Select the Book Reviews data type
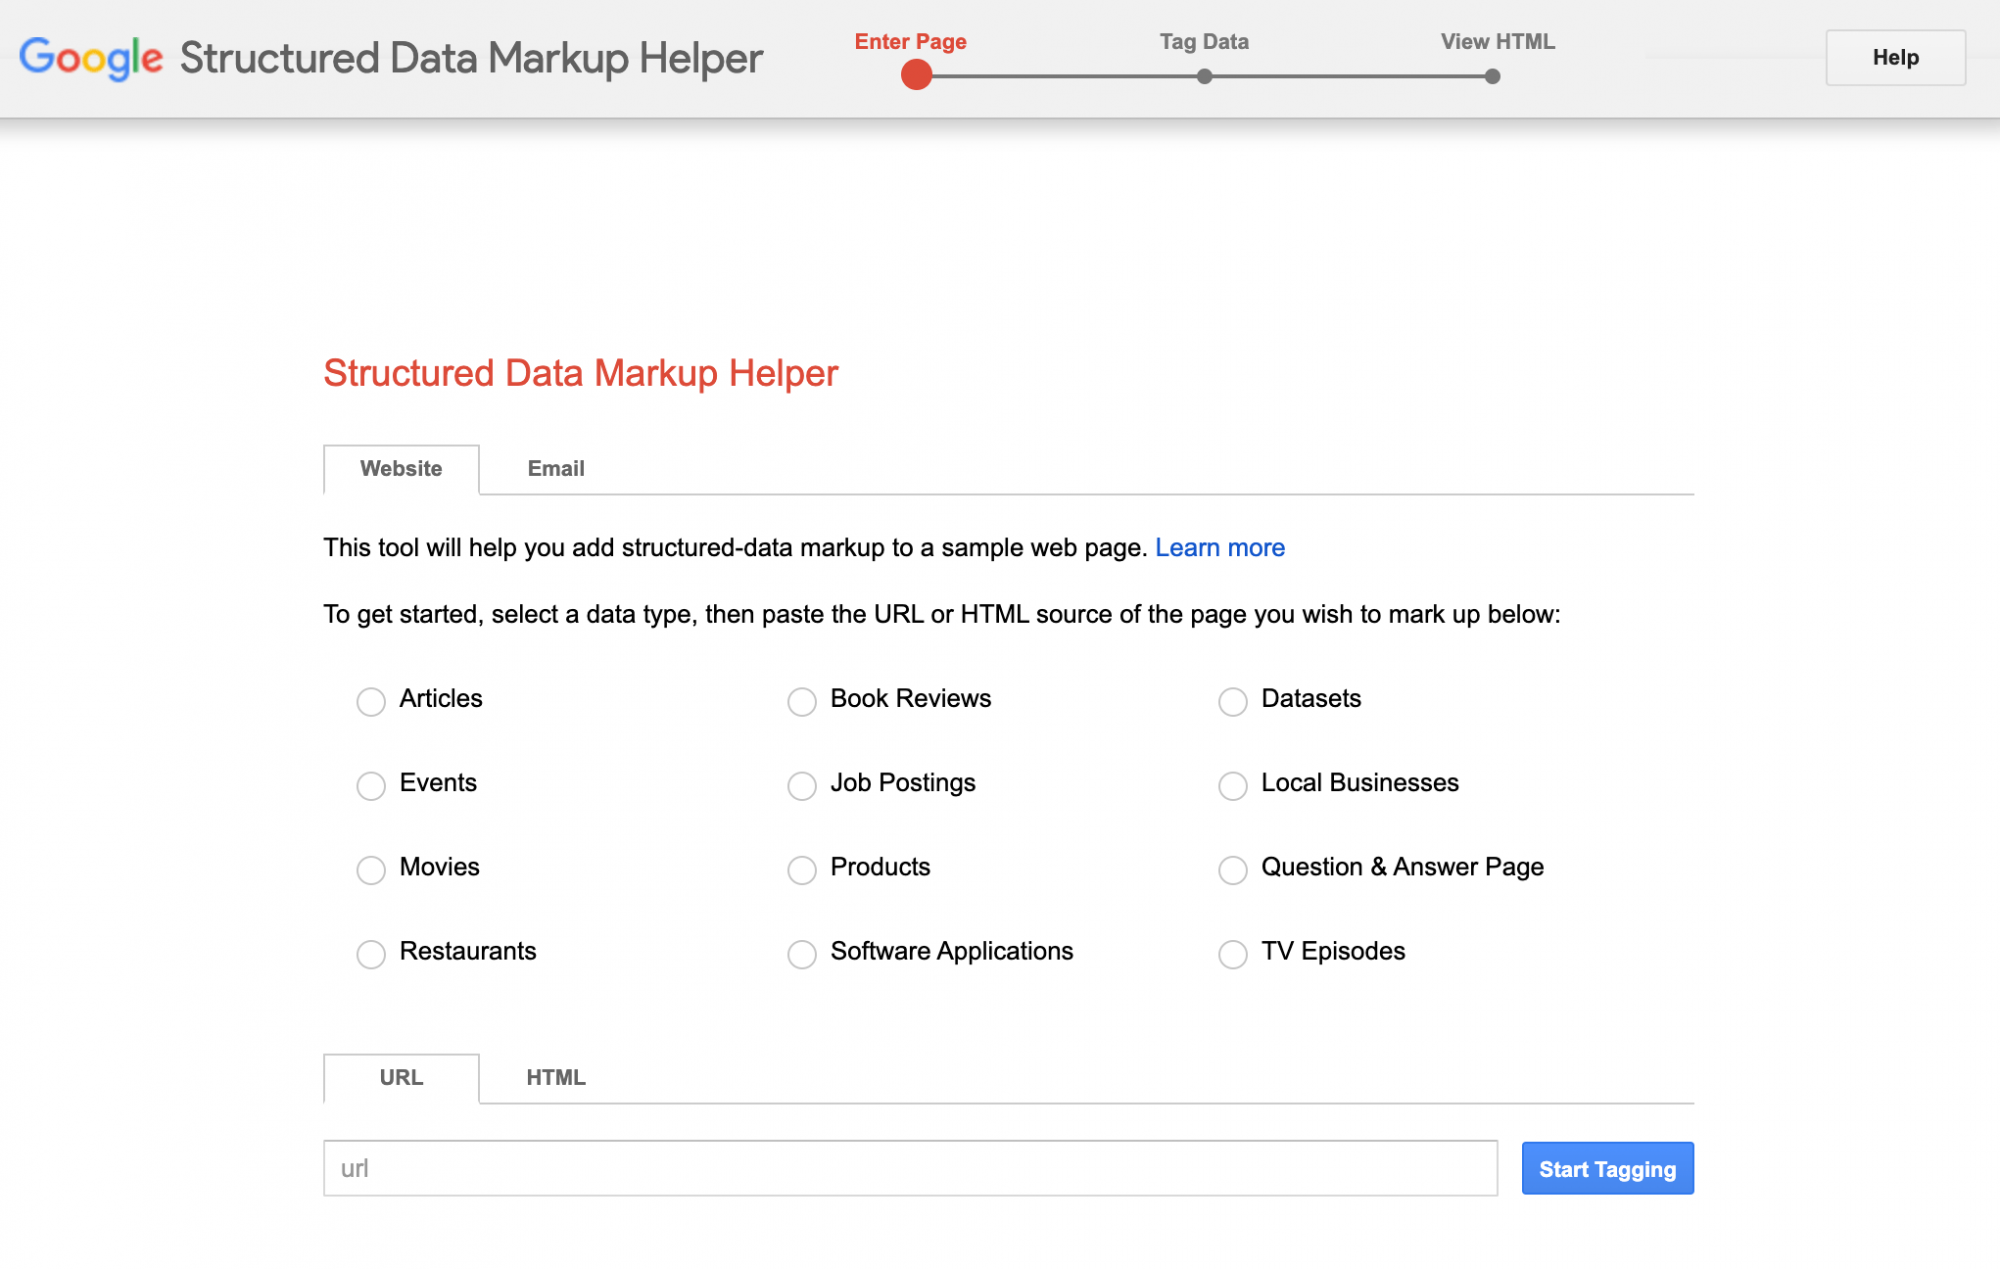This screenshot has height=1269, width=2000. click(801, 701)
